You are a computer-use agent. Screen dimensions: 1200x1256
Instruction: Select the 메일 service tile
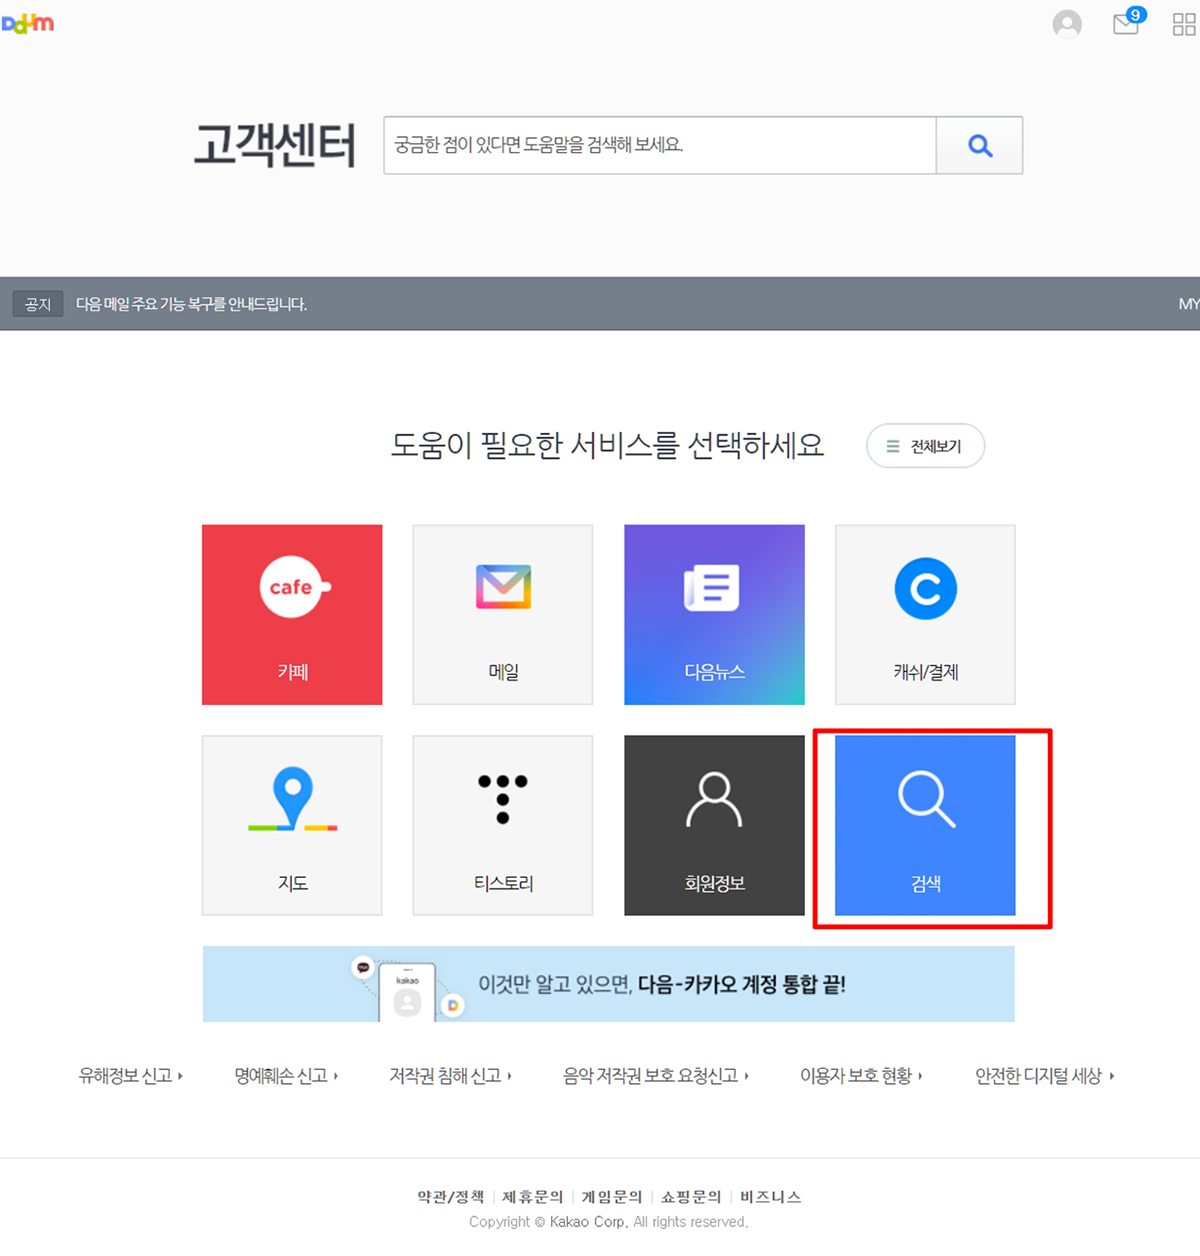503,615
